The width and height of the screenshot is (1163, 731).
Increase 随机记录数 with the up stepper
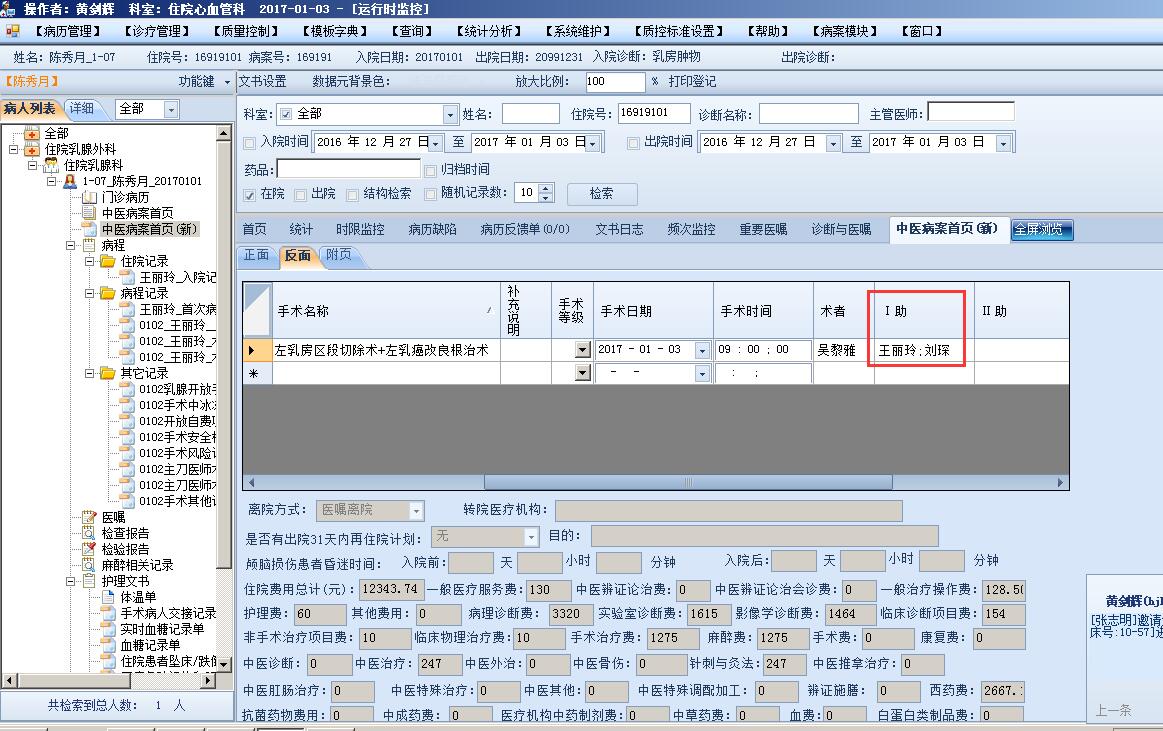(x=546, y=188)
